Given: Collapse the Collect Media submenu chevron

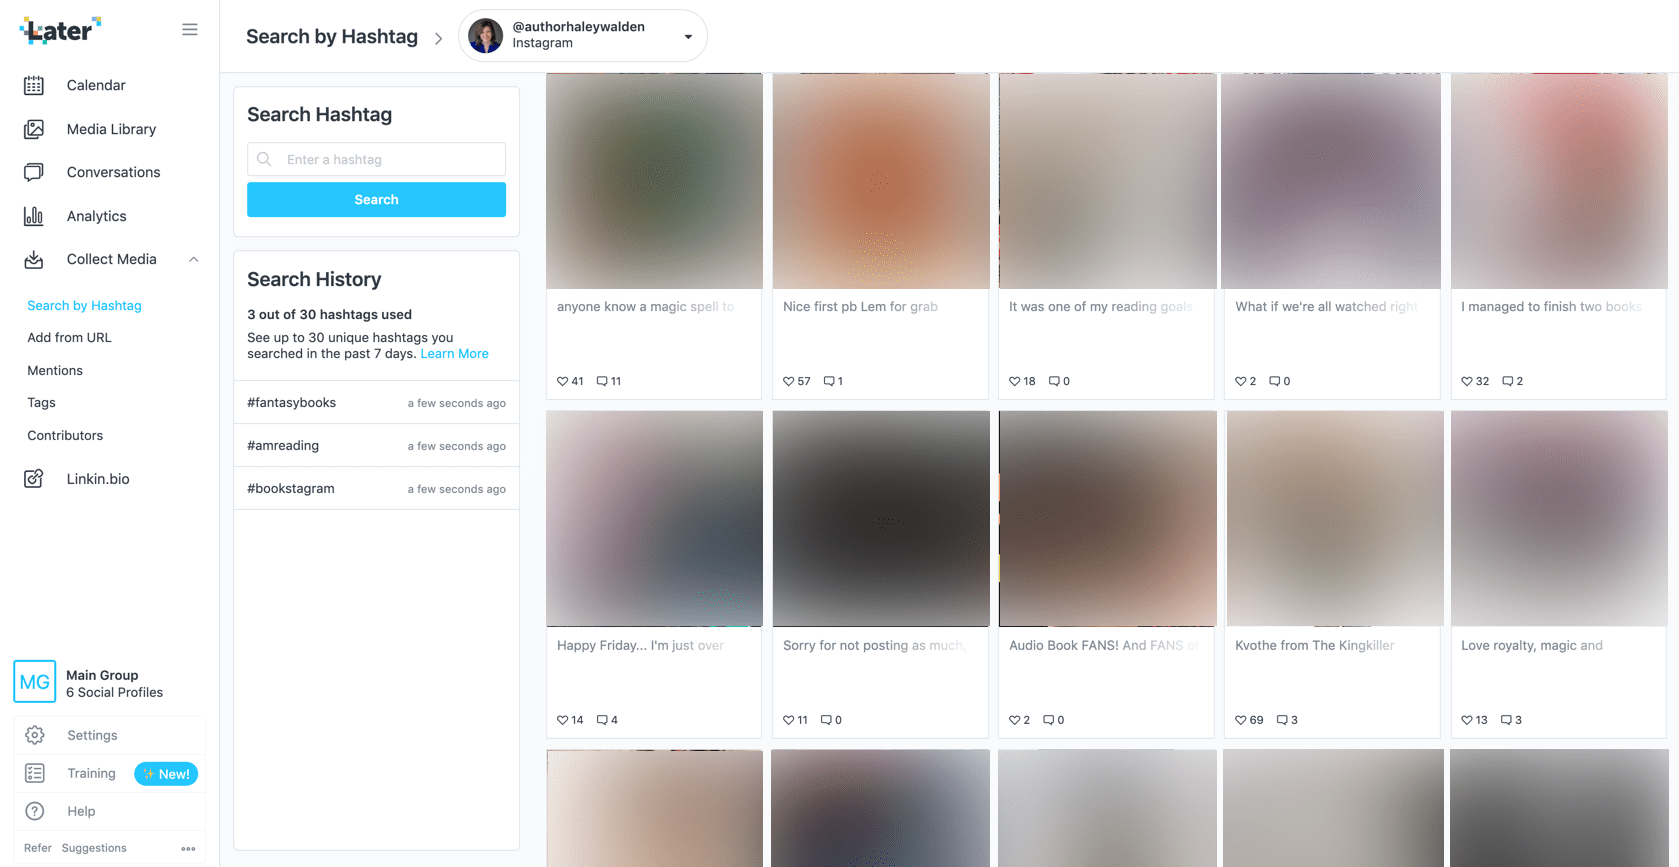Looking at the screenshot, I should click(x=194, y=259).
